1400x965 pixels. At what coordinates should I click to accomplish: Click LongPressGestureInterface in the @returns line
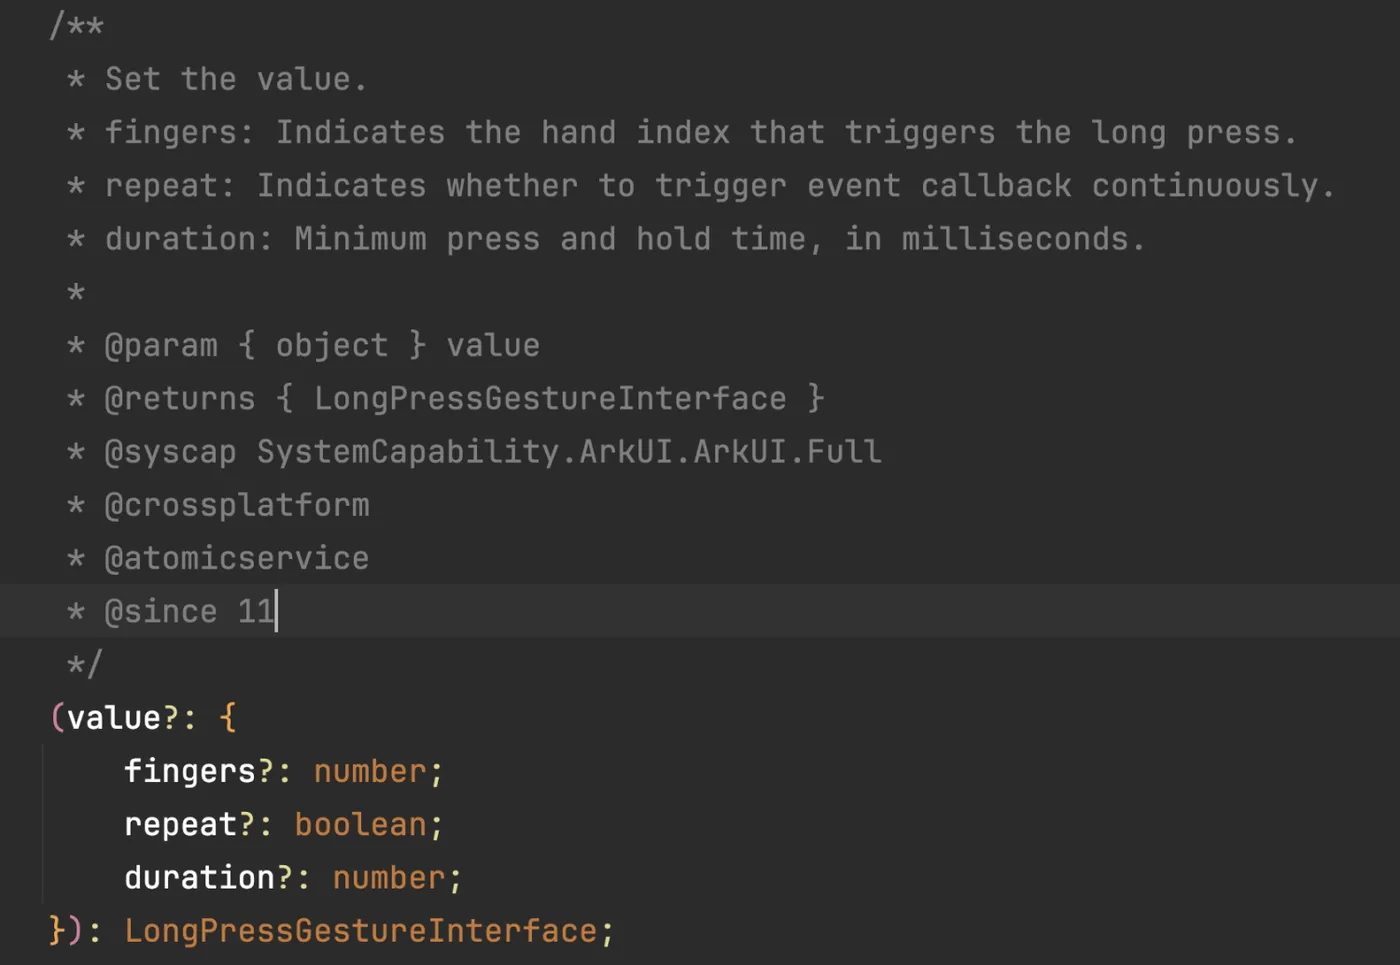(550, 399)
